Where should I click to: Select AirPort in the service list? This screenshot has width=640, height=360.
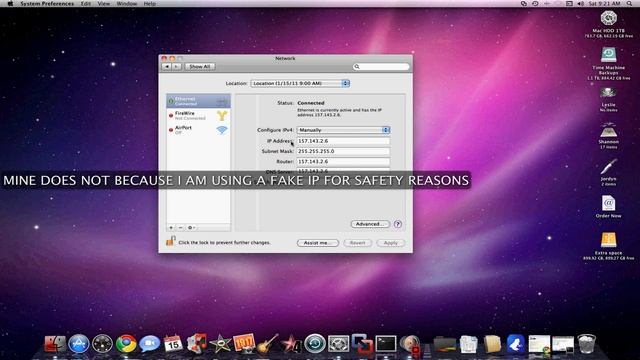(x=198, y=130)
